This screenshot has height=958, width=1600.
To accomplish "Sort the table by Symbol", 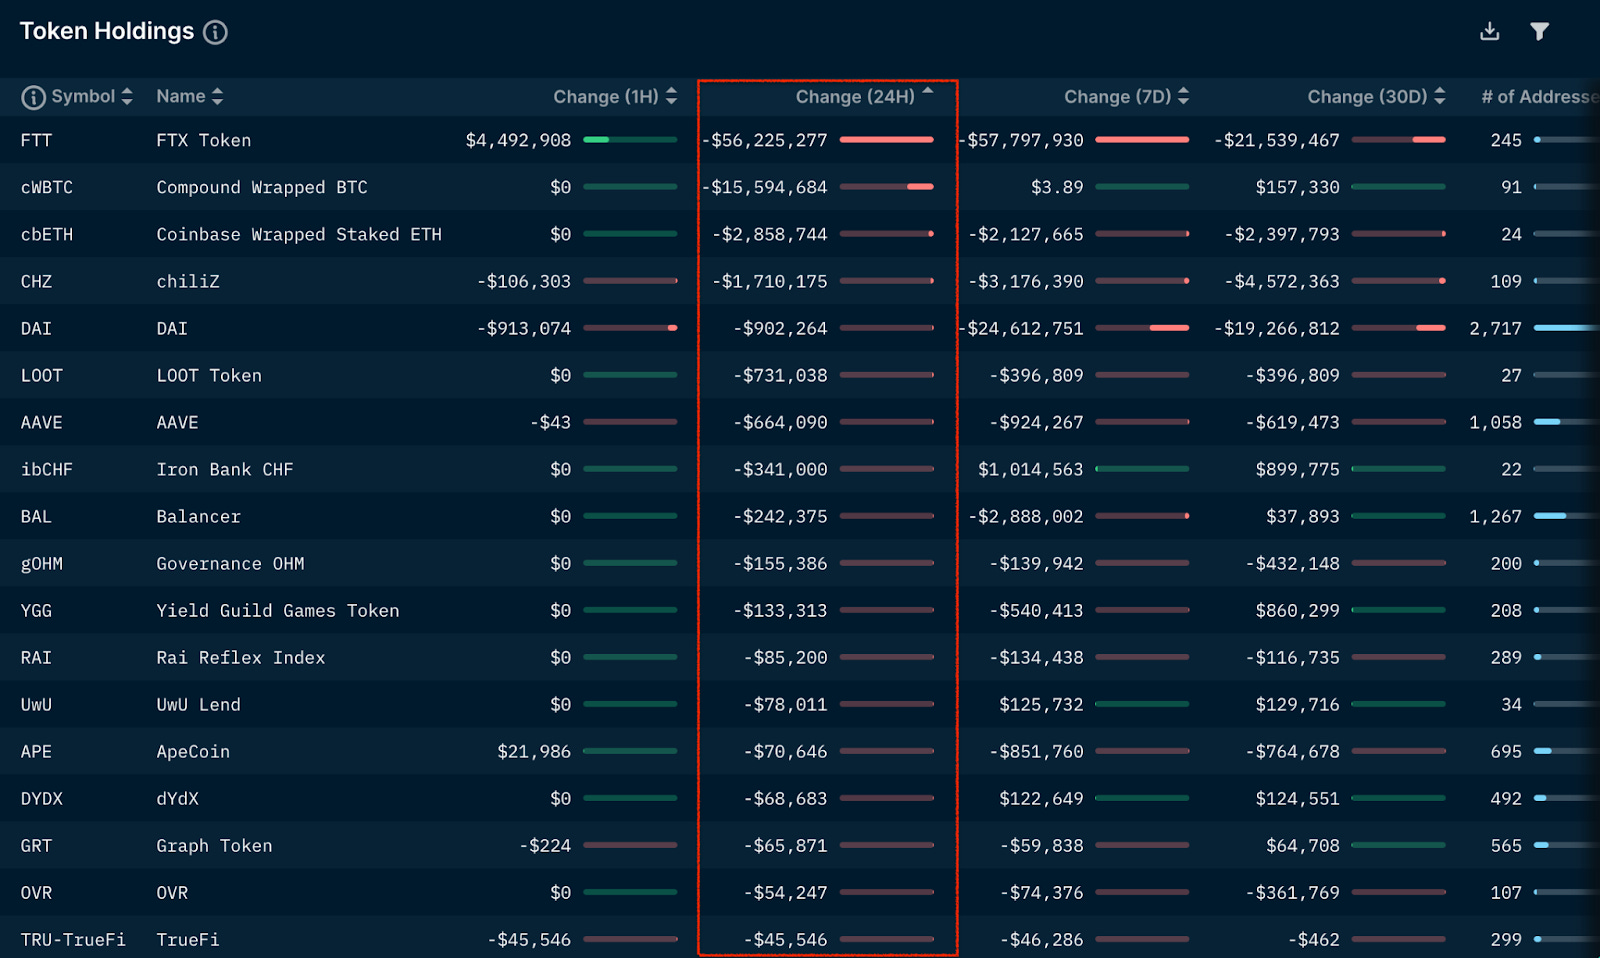I will pos(92,96).
